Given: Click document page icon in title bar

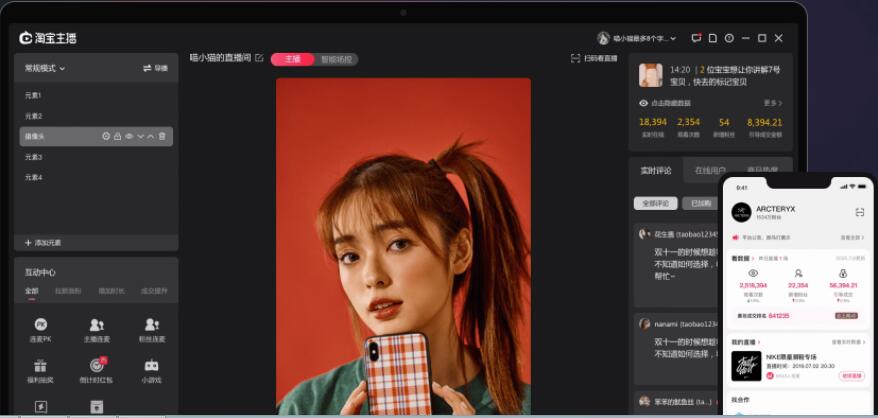Looking at the screenshot, I should click(712, 38).
